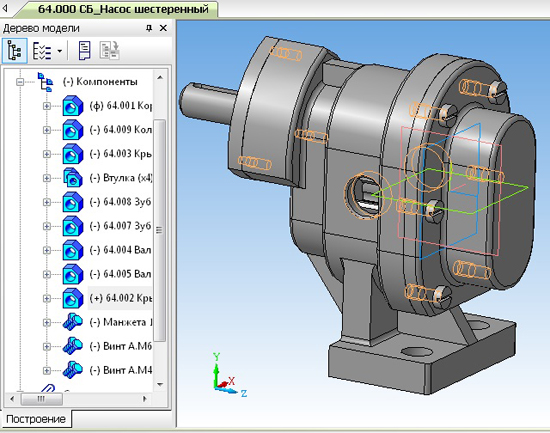Expand the Манжета component
This screenshot has height=433, width=550.
click(47, 322)
